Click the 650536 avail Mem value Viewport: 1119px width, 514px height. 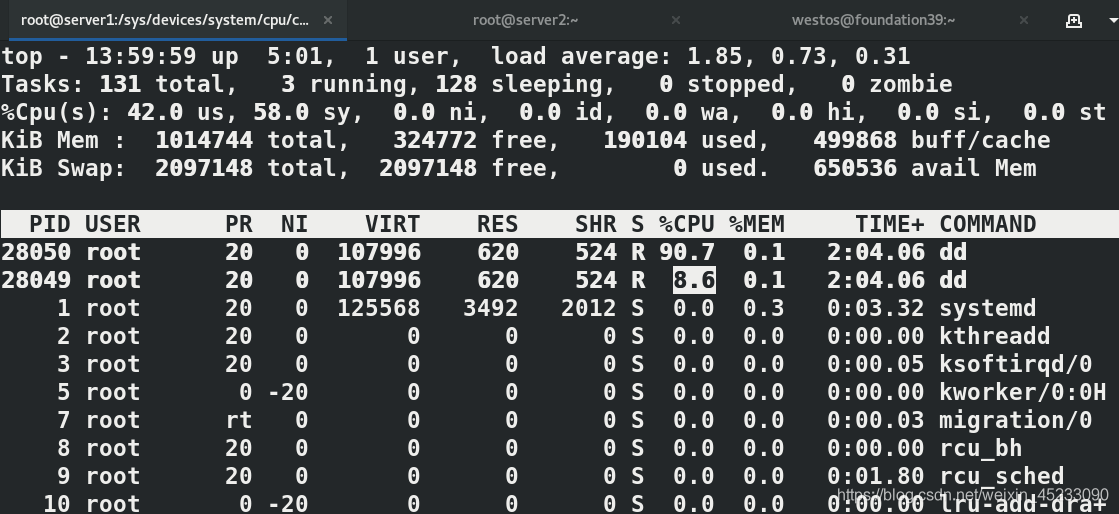(x=854, y=168)
